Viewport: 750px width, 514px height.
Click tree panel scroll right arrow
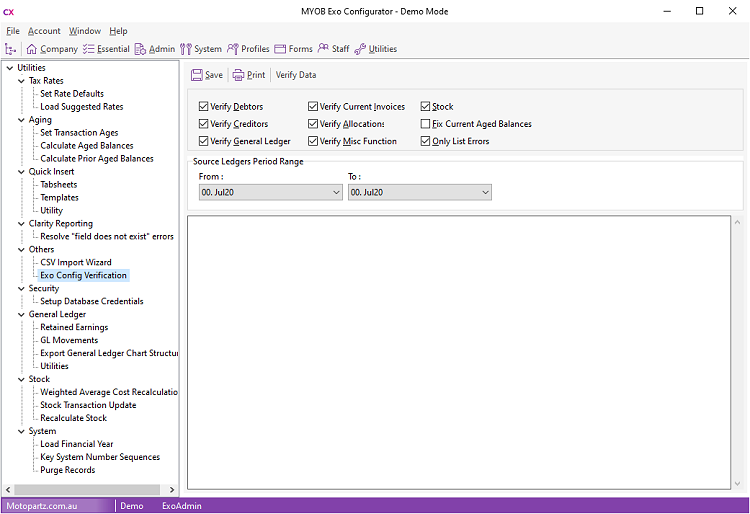tap(172, 490)
